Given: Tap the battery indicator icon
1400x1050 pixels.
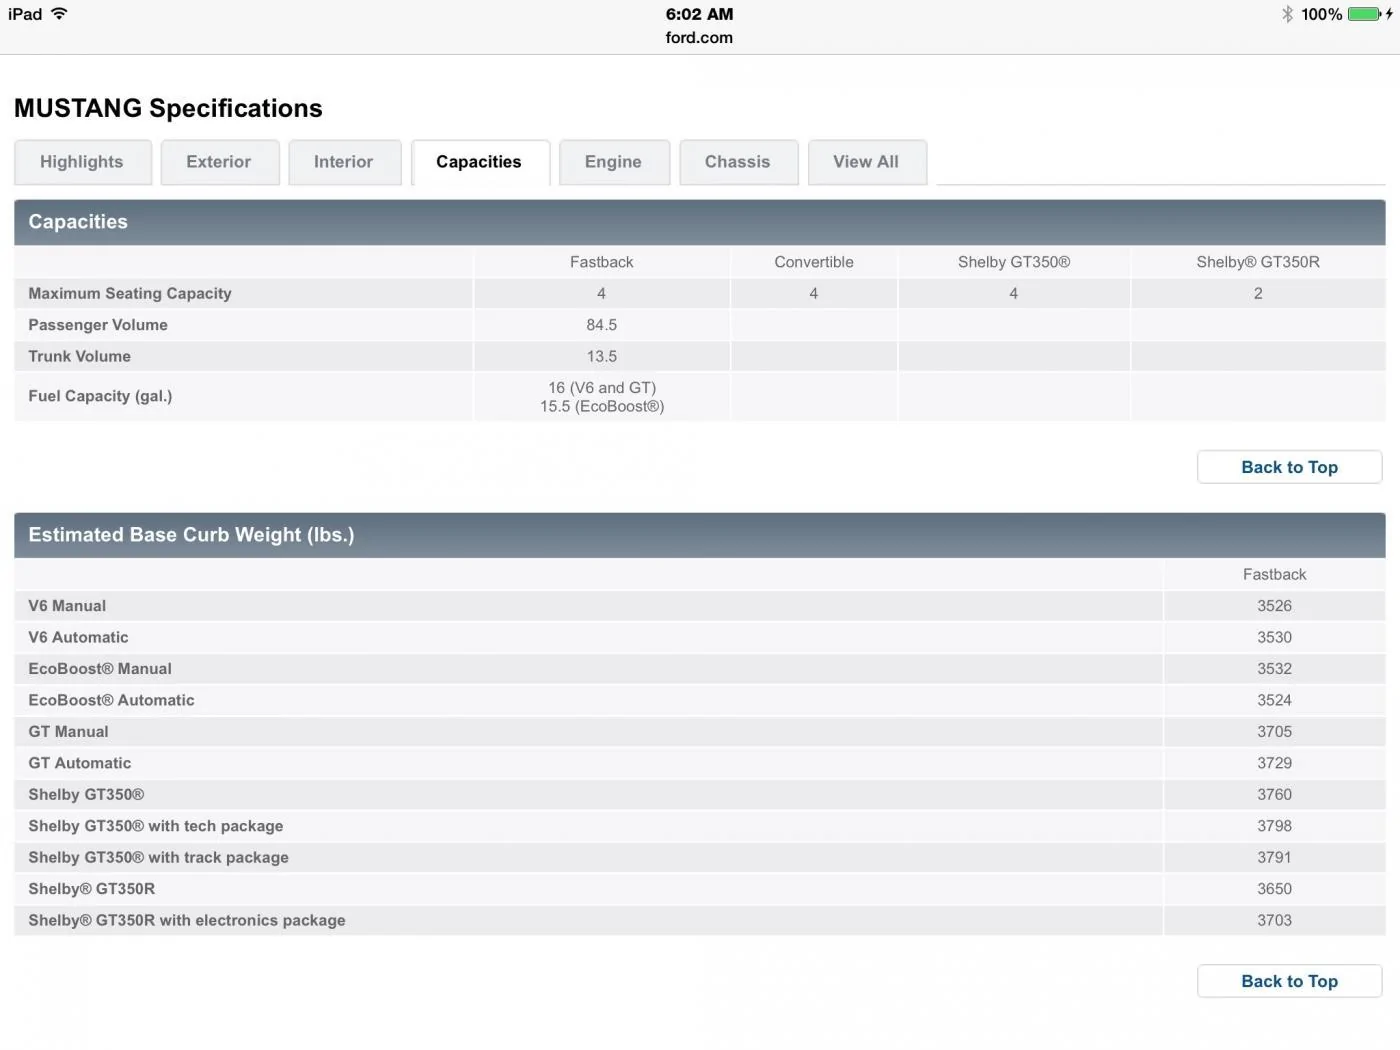Looking at the screenshot, I should pyautogui.click(x=1369, y=14).
